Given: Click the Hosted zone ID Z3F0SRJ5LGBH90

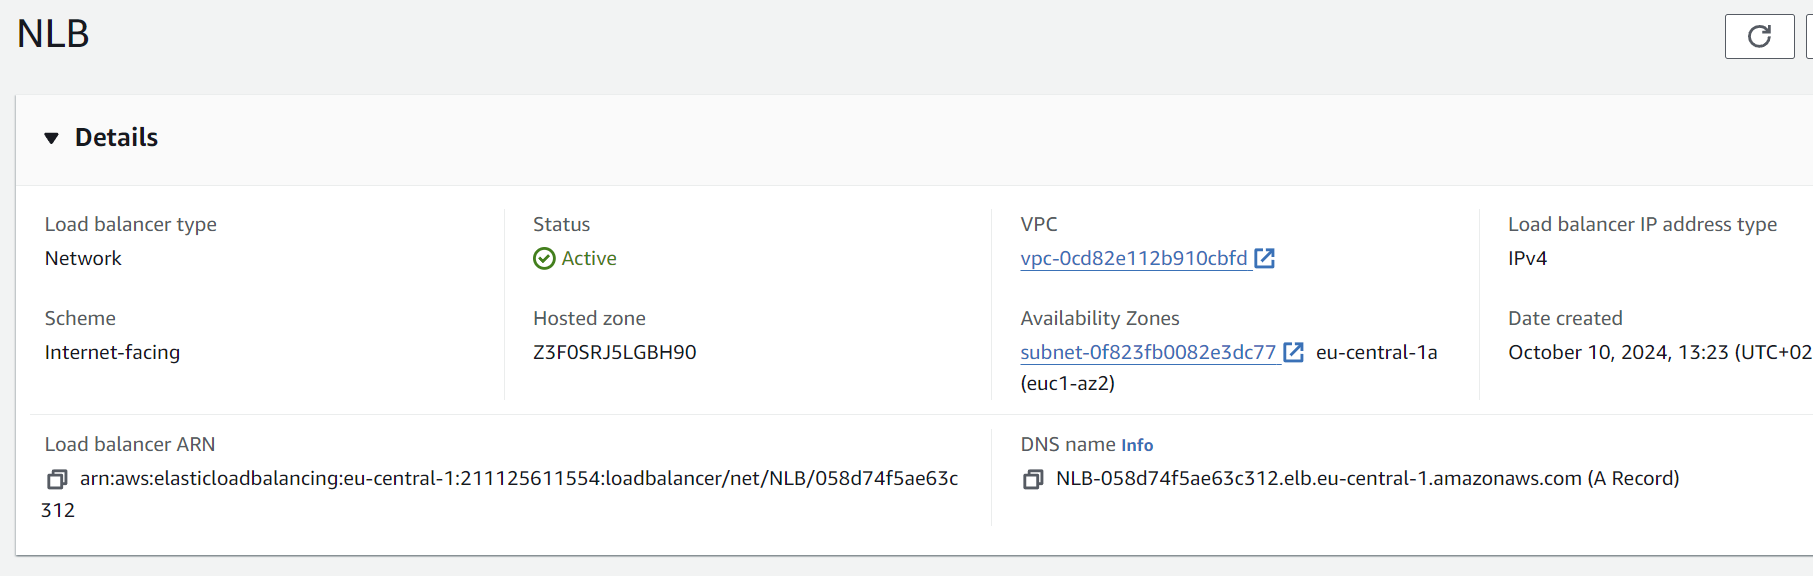Looking at the screenshot, I should point(614,353).
